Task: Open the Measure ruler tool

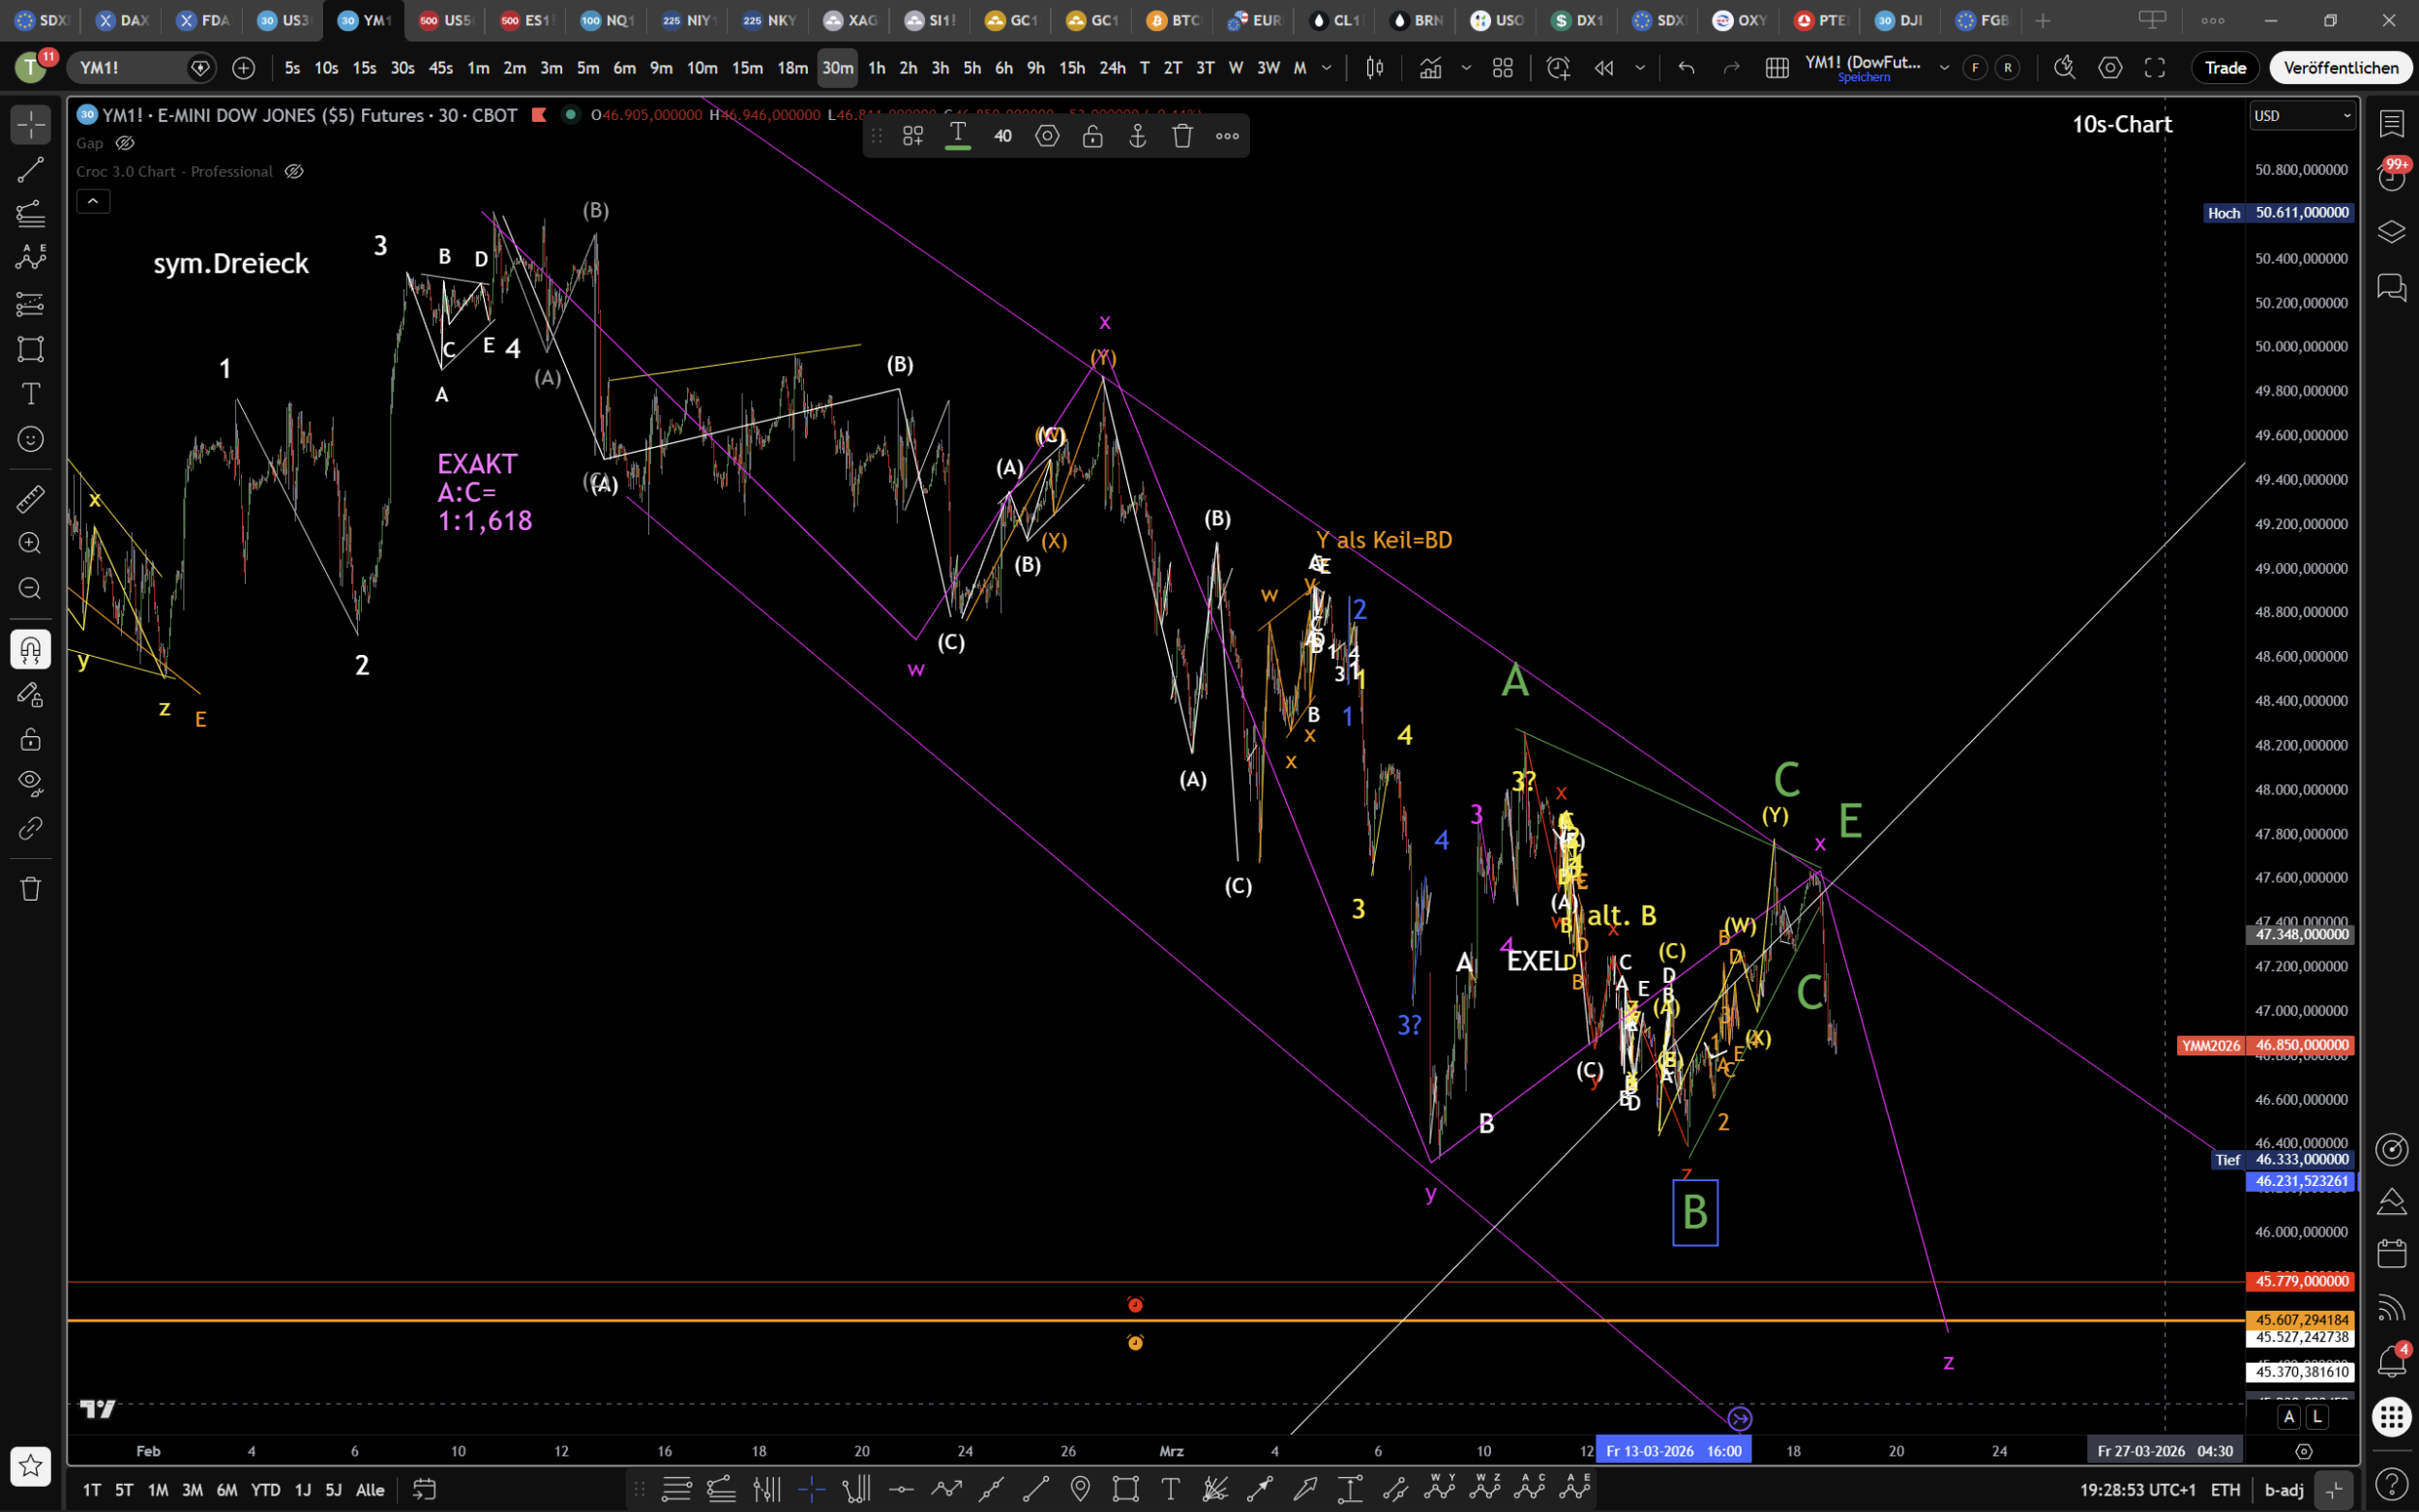Action: [x=30, y=498]
